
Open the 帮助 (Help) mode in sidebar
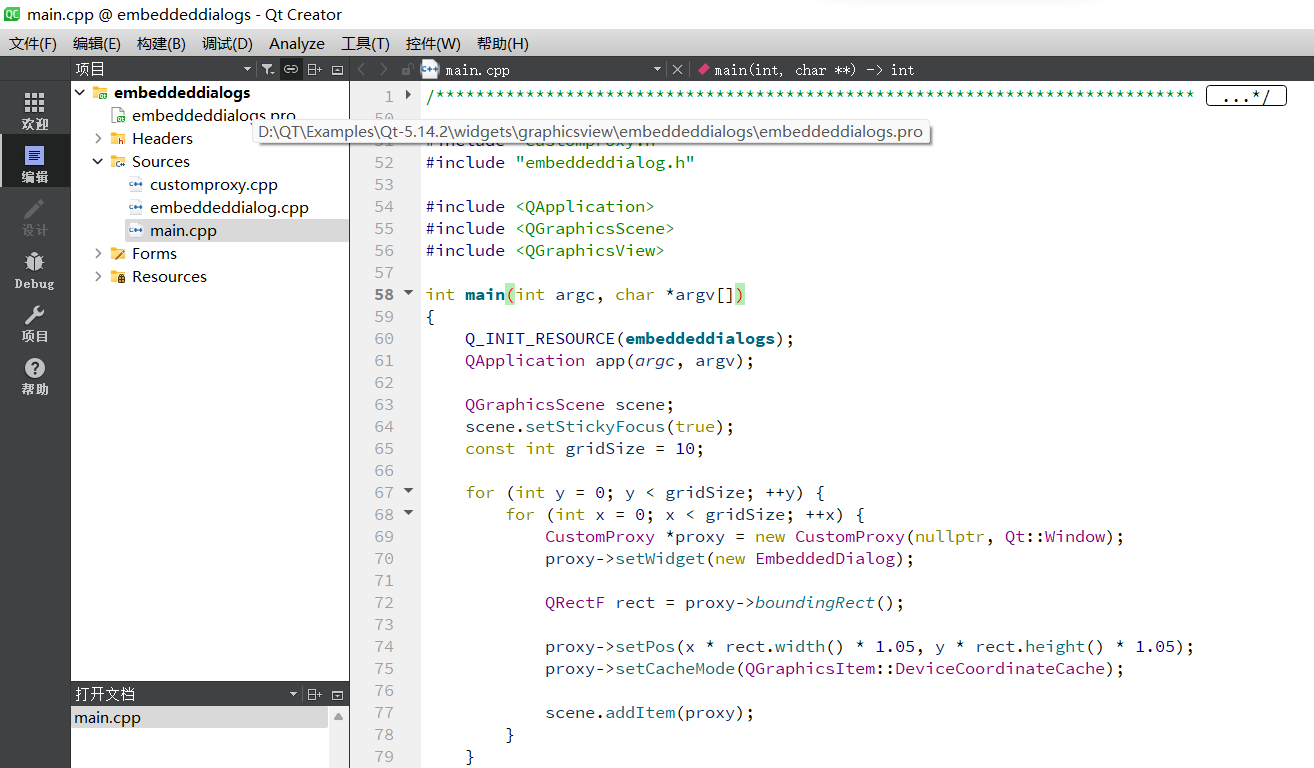coord(35,376)
